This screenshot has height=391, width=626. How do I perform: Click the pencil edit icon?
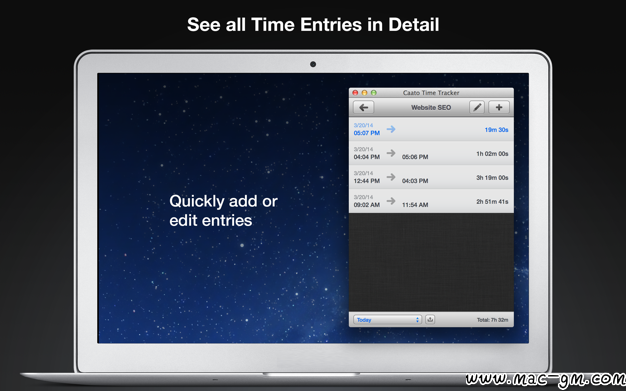click(477, 107)
